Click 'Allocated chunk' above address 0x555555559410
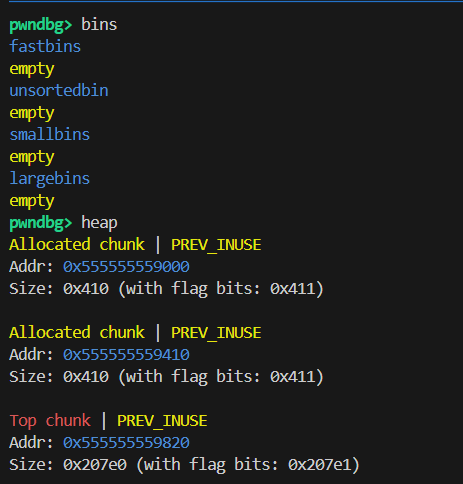The image size is (463, 484). [x=77, y=333]
